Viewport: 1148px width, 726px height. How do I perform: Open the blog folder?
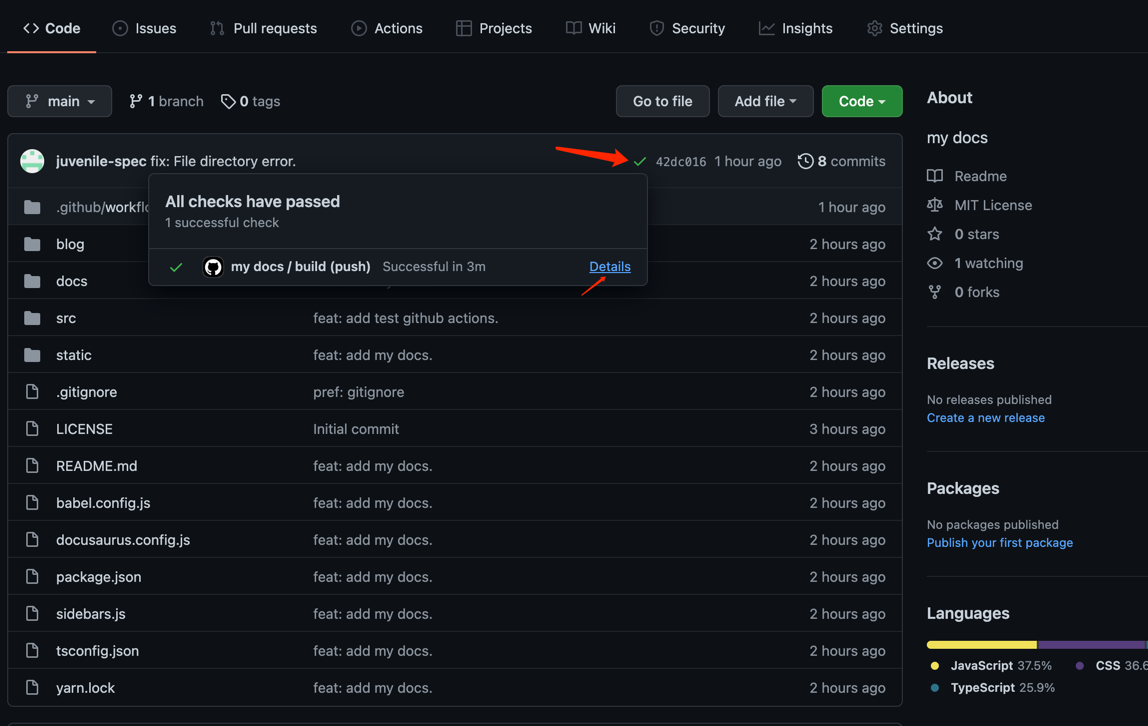(70, 244)
